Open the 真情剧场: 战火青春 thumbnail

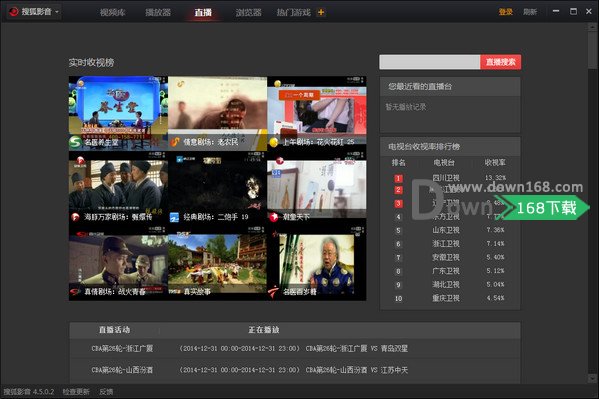click(x=118, y=264)
